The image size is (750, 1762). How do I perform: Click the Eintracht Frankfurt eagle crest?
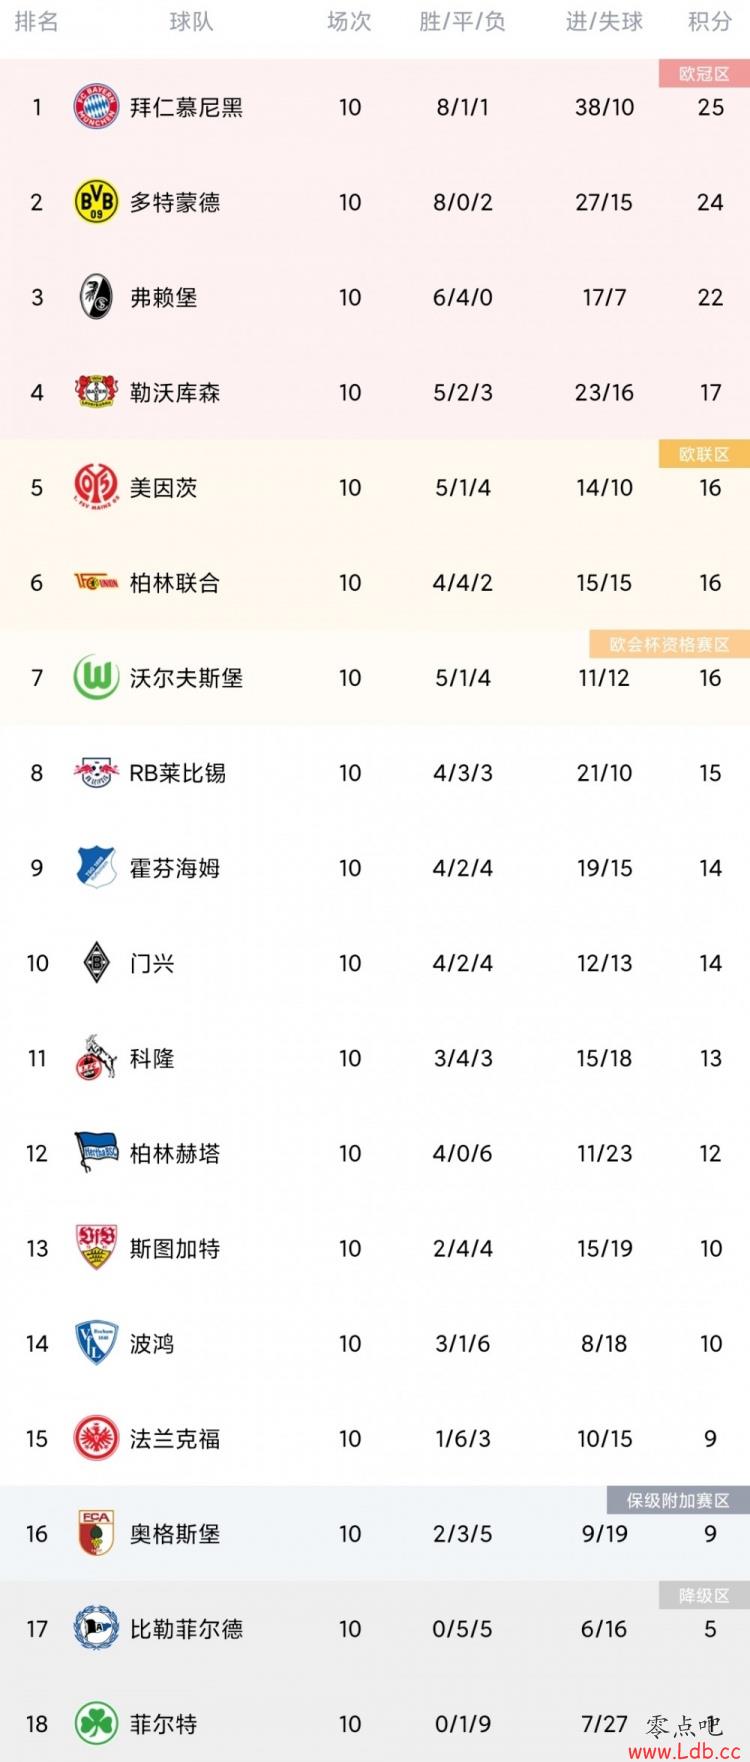point(97,1438)
